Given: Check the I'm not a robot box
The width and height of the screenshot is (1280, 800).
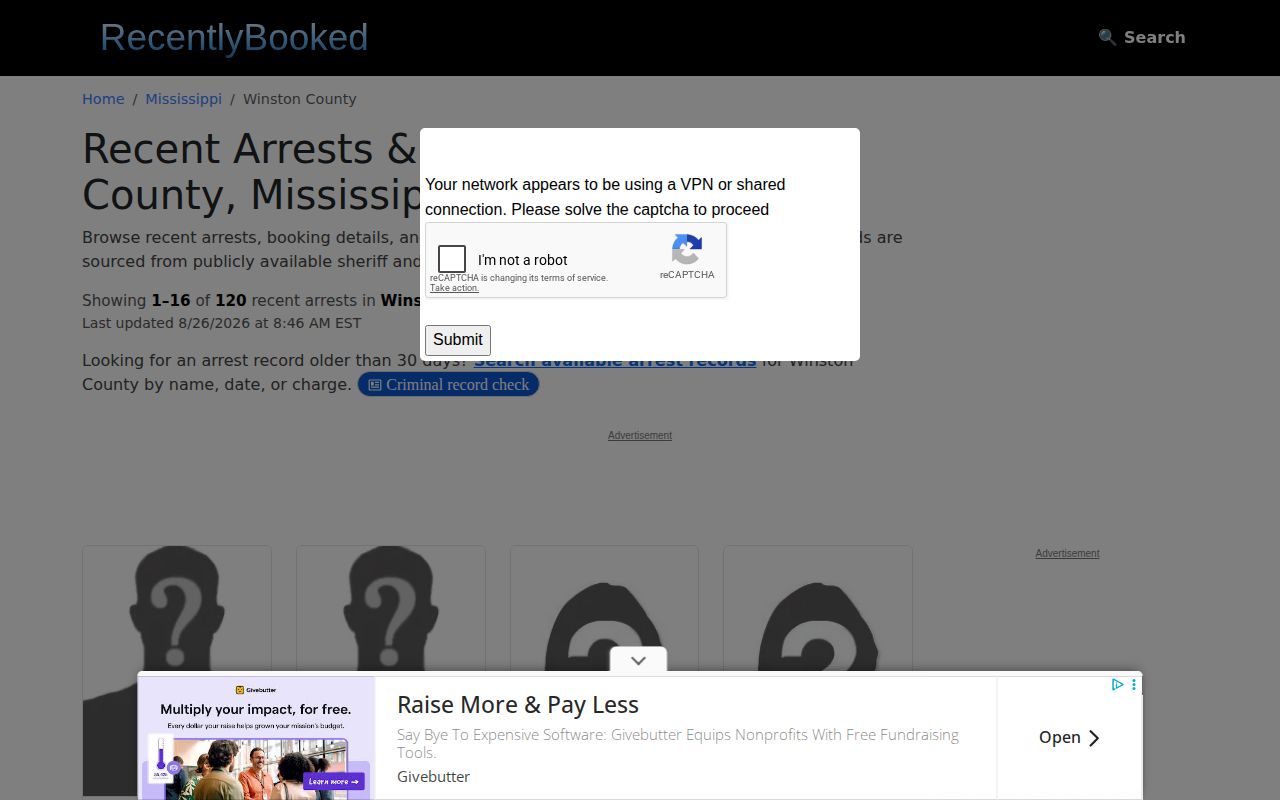Looking at the screenshot, I should [x=452, y=259].
